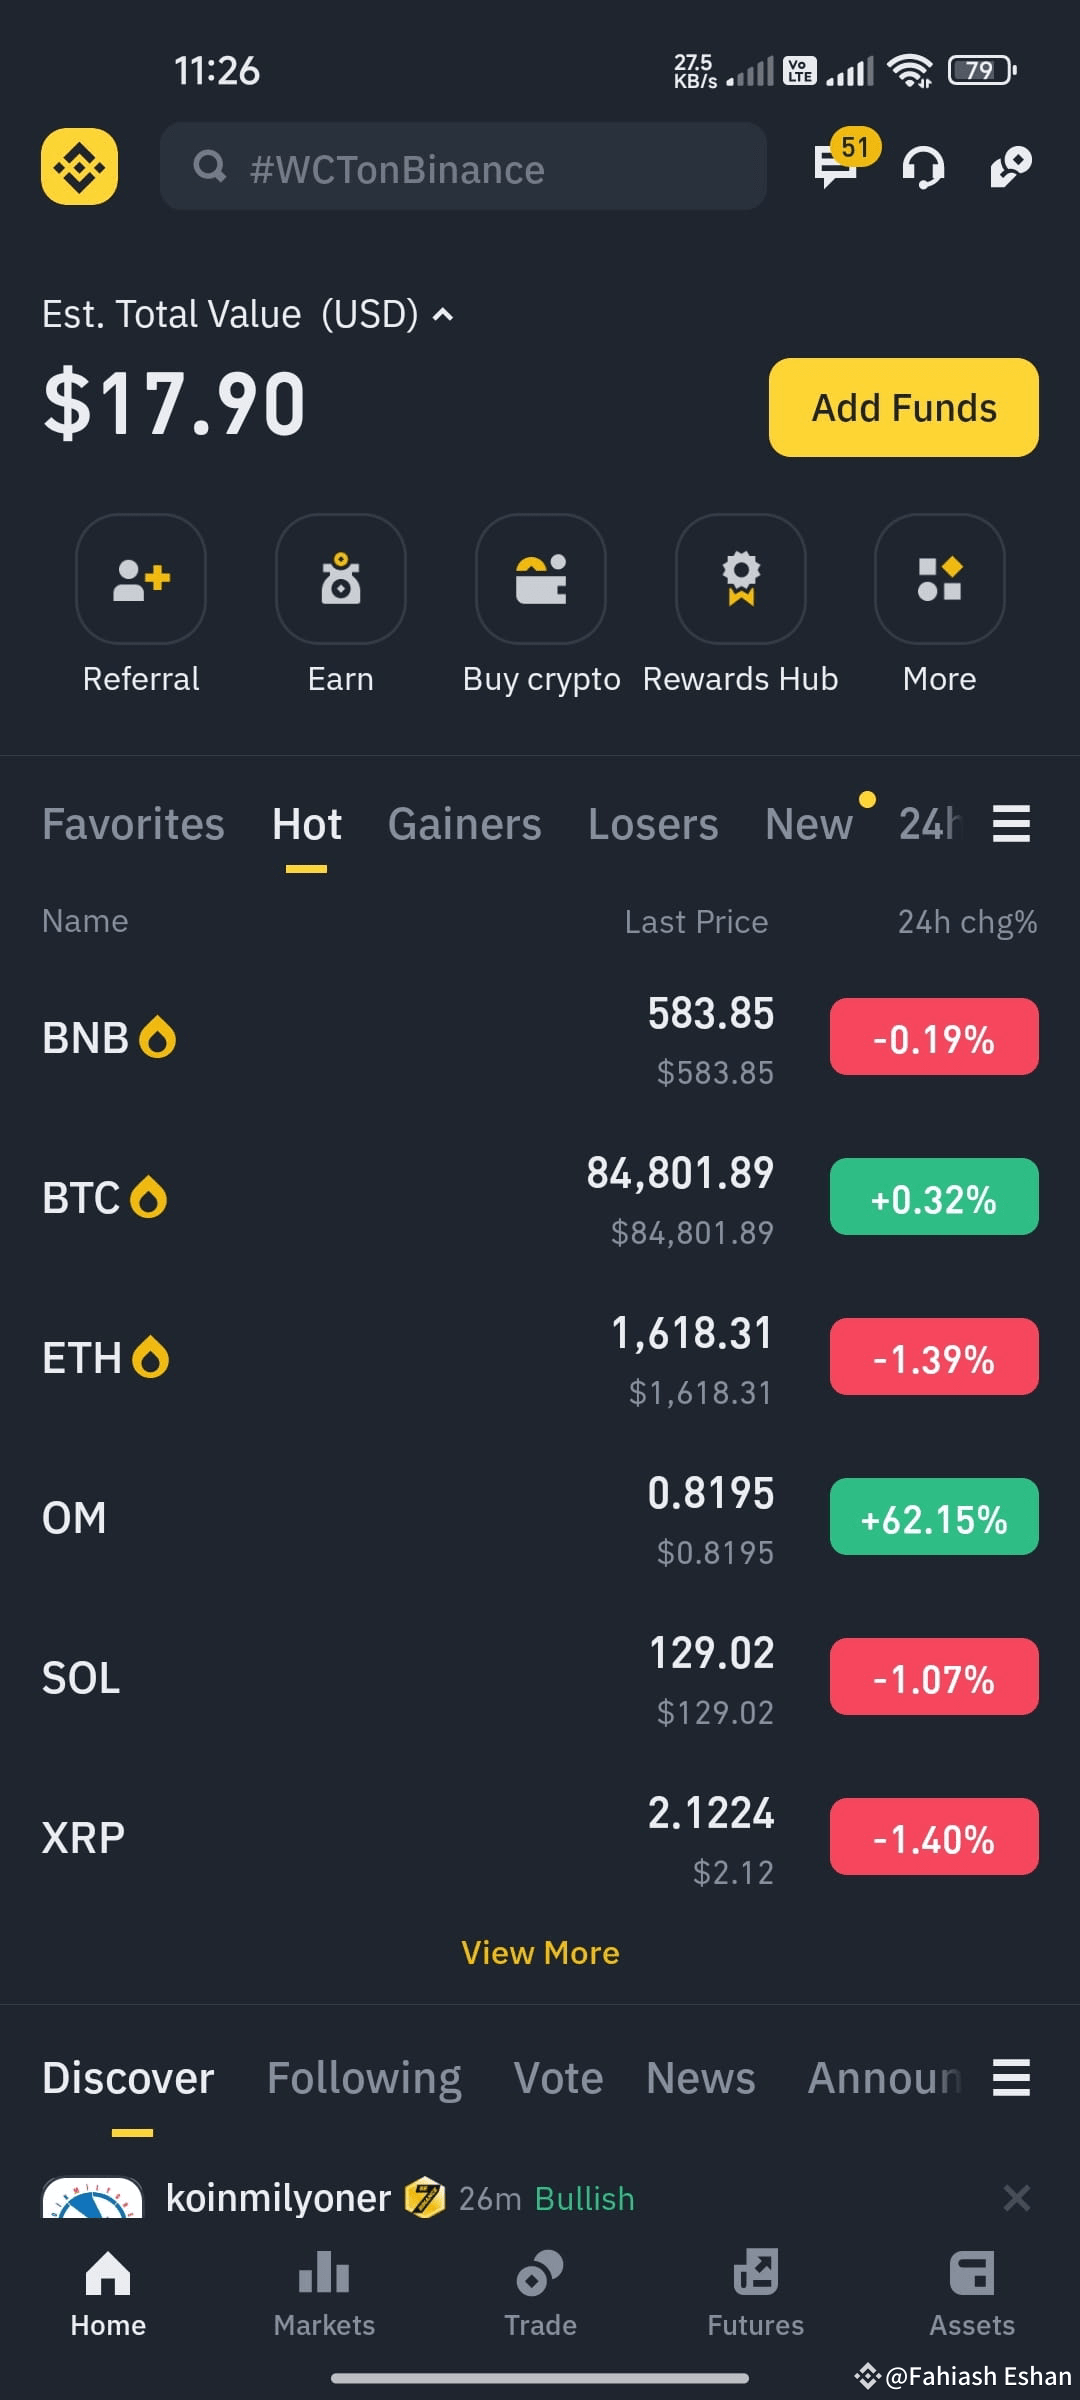Screen dimensions: 1080x2400
Task: Click the Add Funds button
Action: pyautogui.click(x=904, y=407)
